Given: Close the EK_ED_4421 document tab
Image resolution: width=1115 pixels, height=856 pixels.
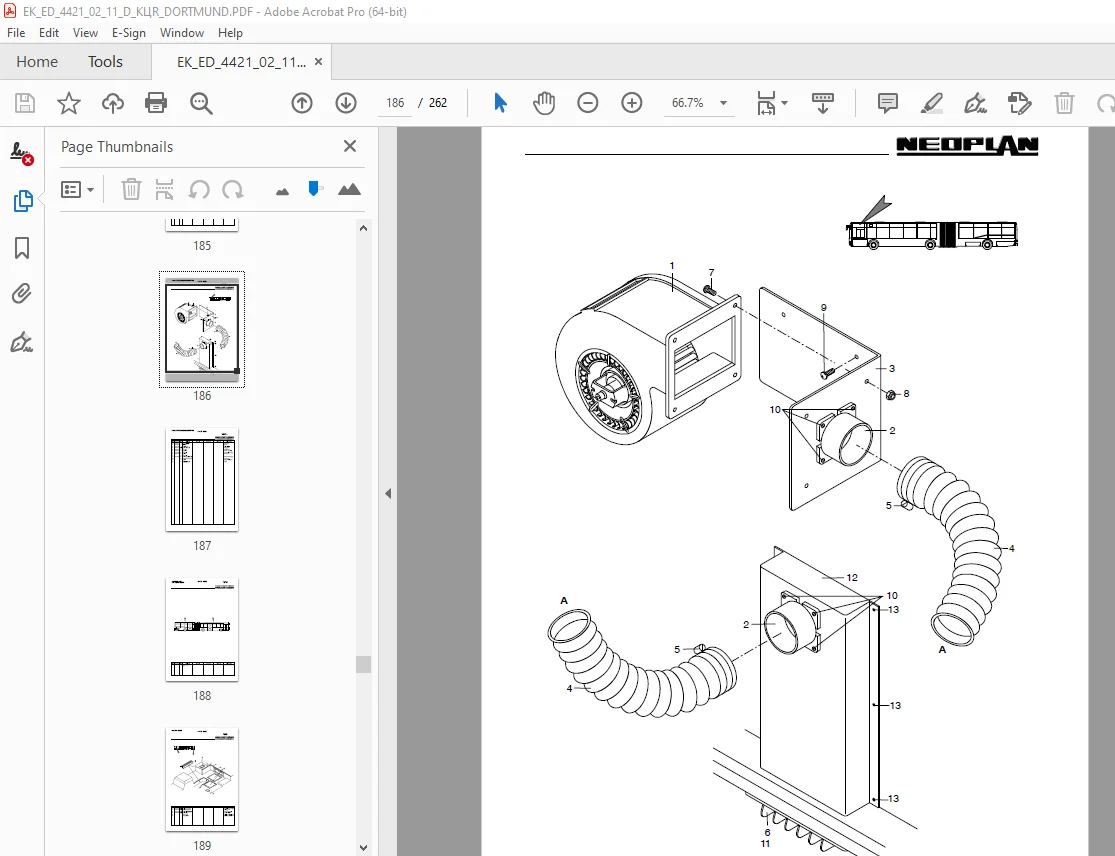Looking at the screenshot, I should coord(319,62).
